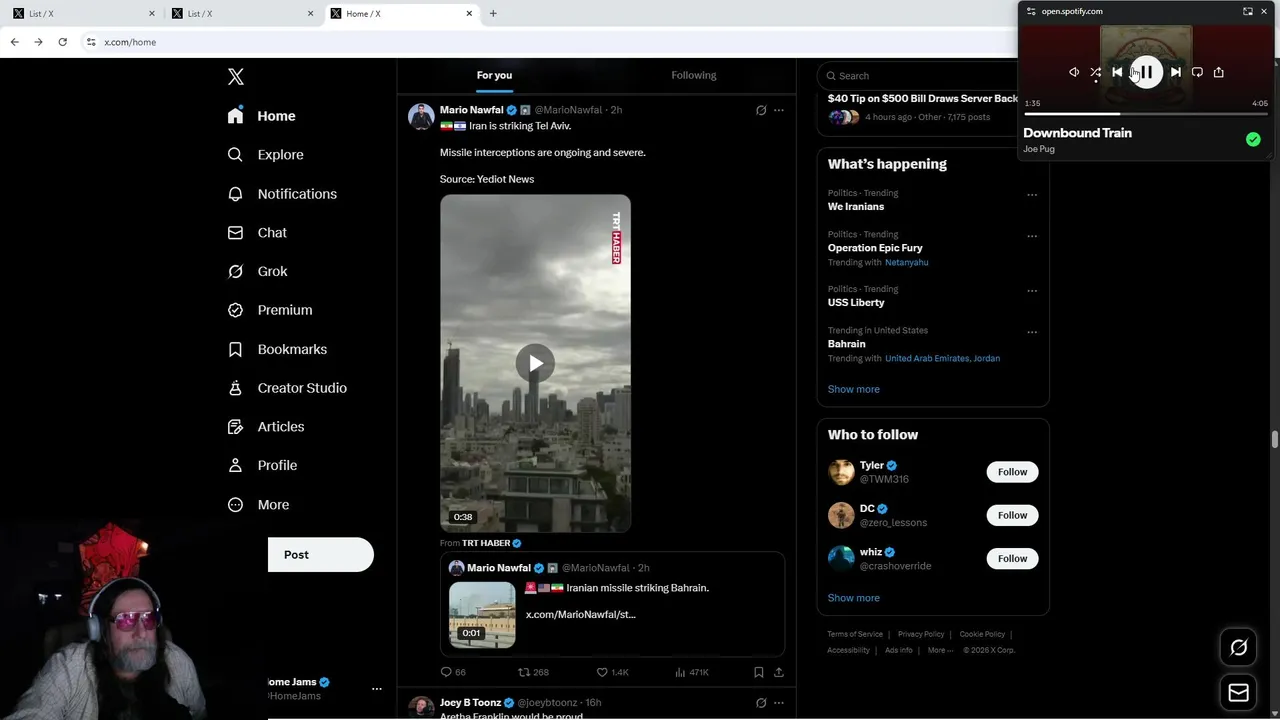Open Notifications in the sidebar
This screenshot has height=720, width=1280.
282,194
